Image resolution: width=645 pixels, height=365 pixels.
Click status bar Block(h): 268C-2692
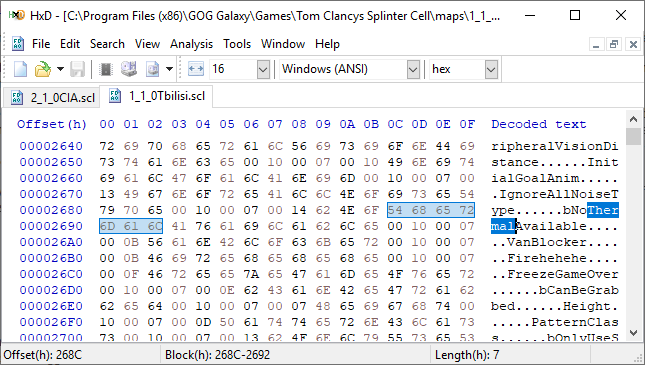(217, 355)
